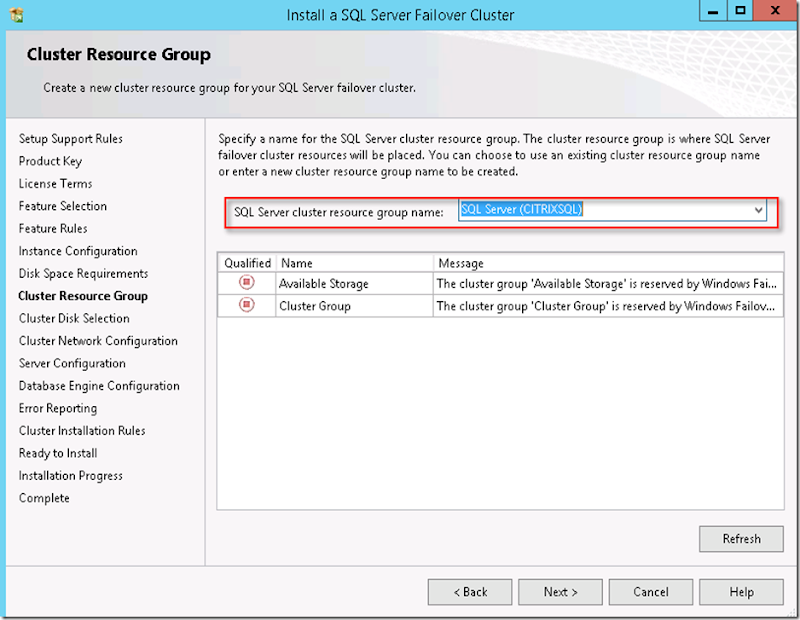800x620 pixels.
Task: Go to the Next step
Action: [x=560, y=592]
